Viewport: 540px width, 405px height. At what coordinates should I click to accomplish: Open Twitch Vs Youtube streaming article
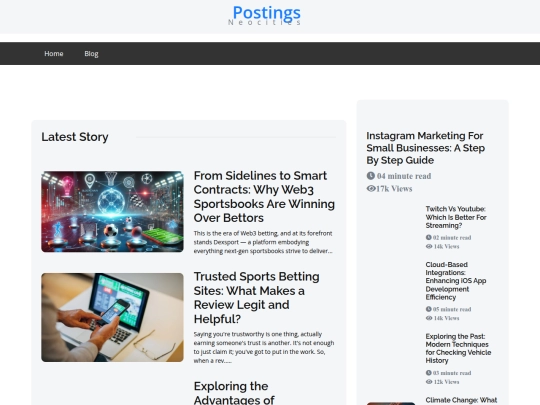pyautogui.click(x=456, y=217)
